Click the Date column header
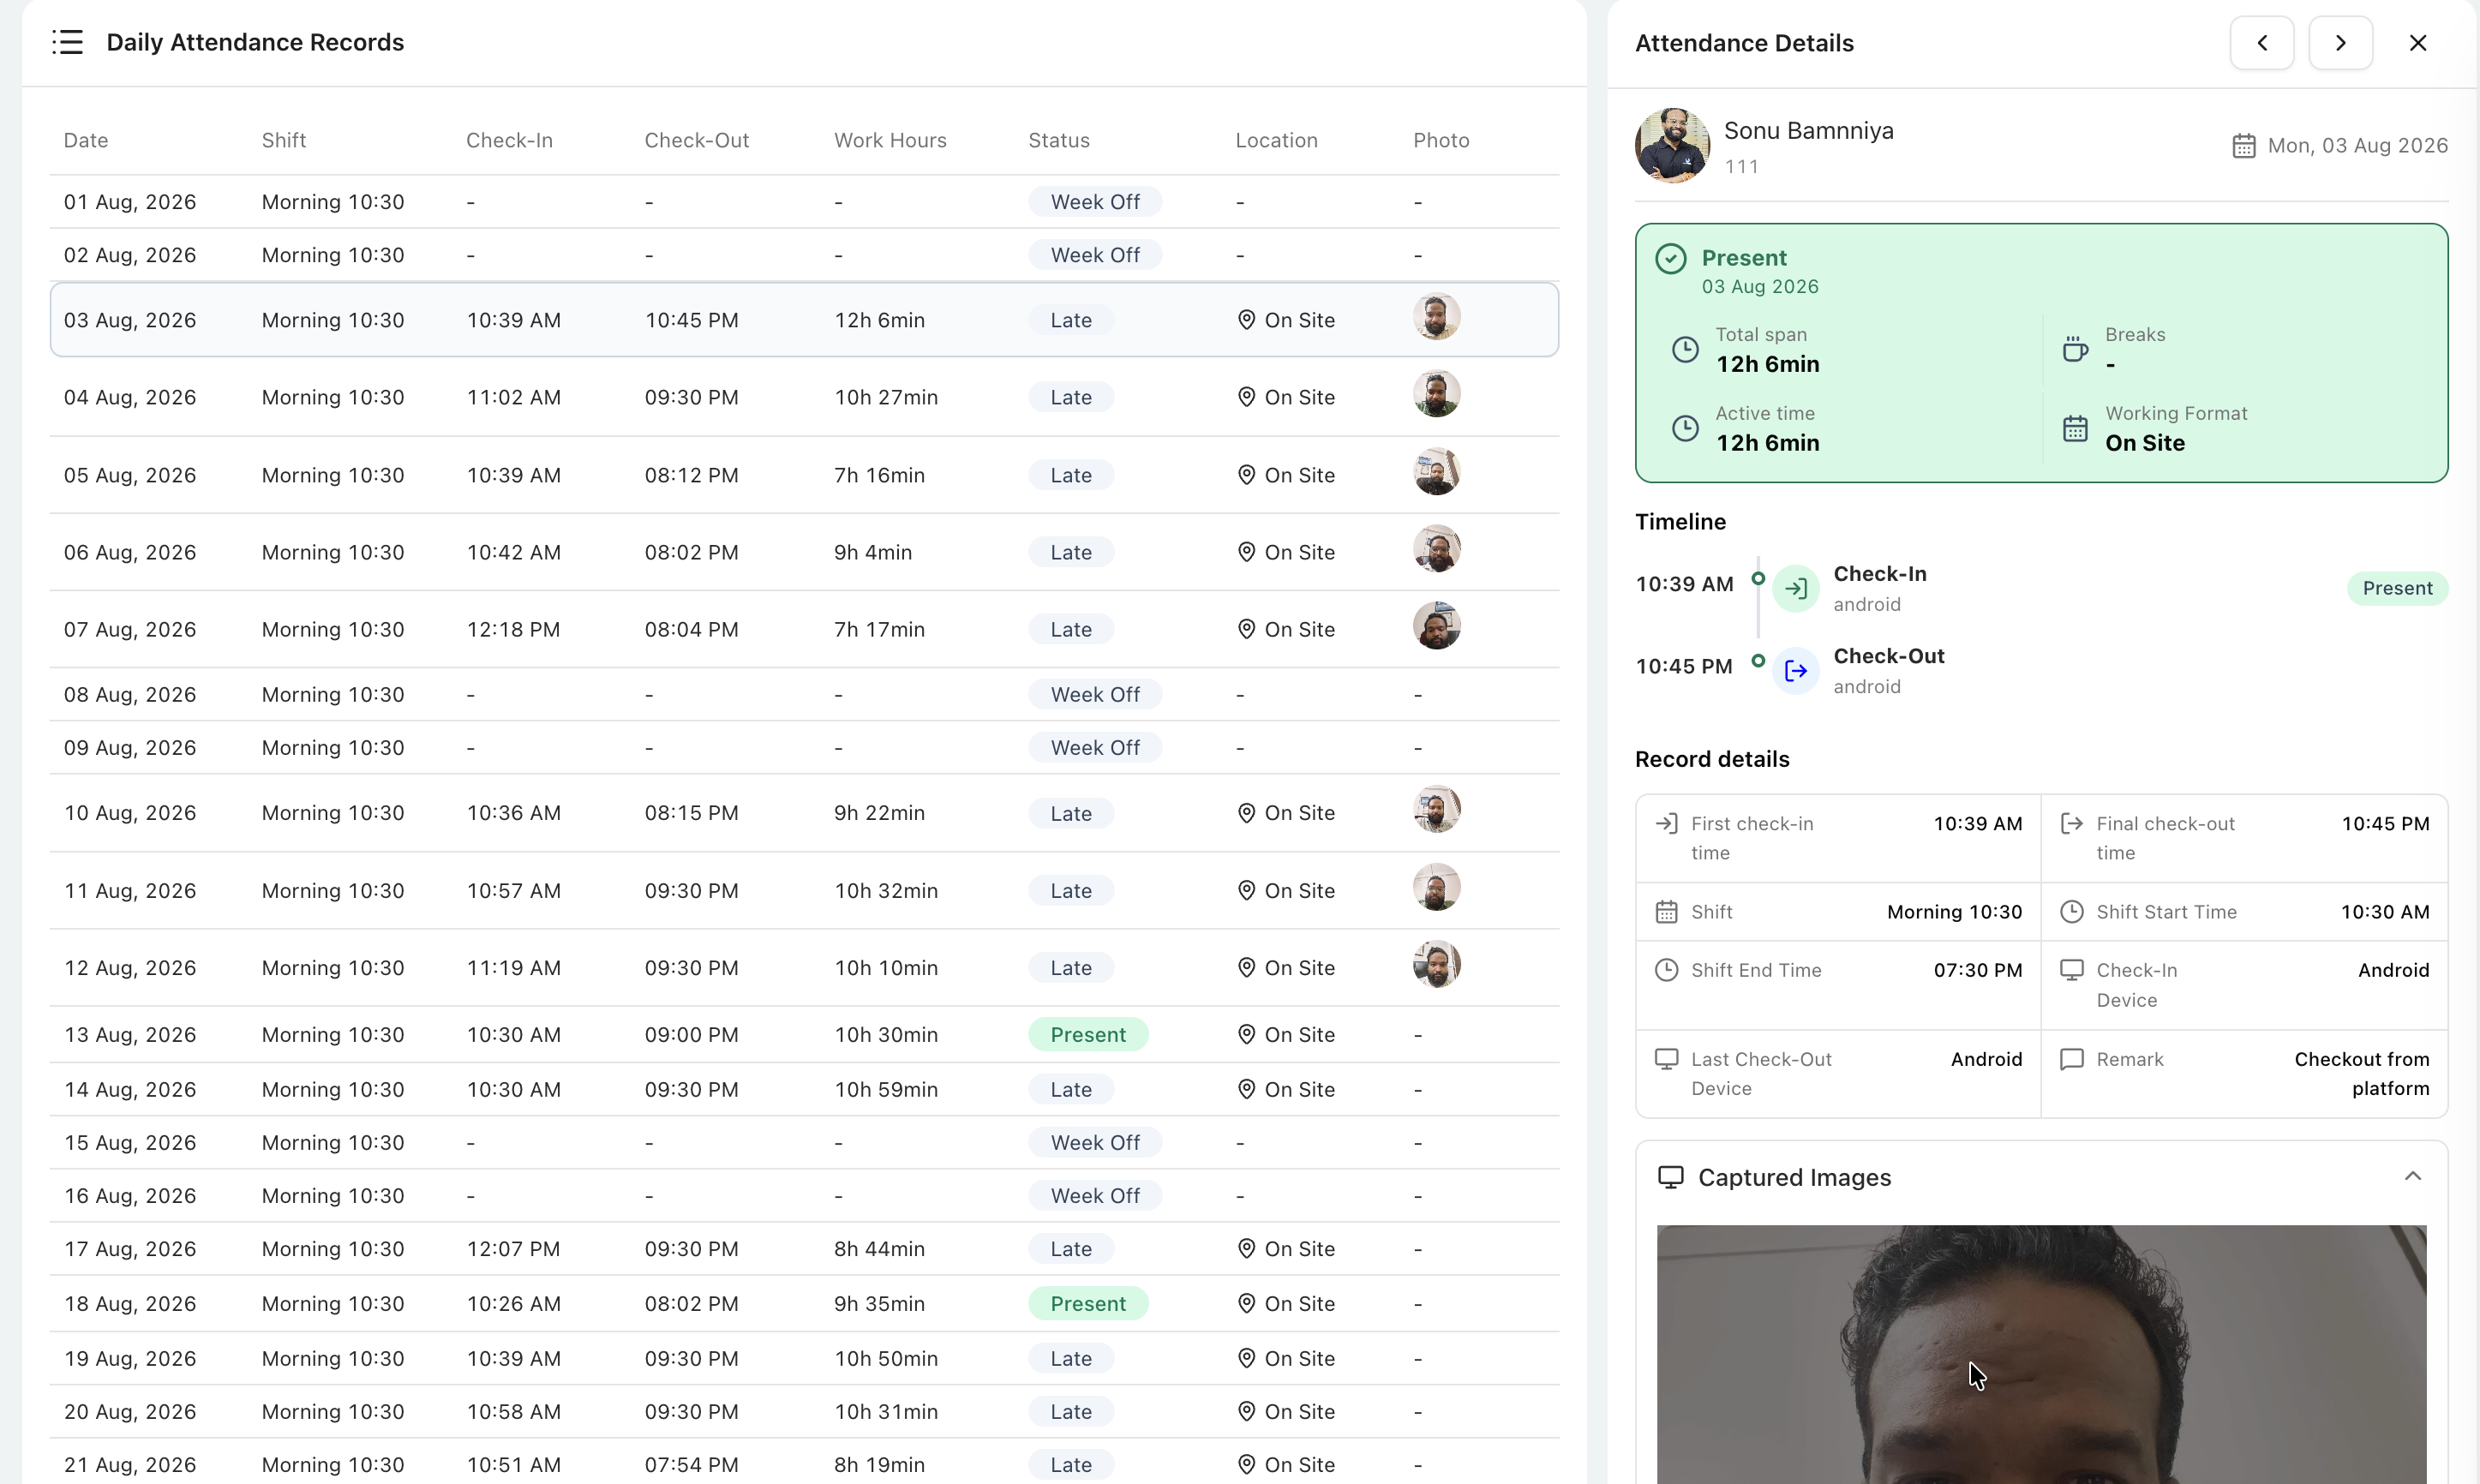Viewport: 2480px width, 1484px height. [x=86, y=140]
